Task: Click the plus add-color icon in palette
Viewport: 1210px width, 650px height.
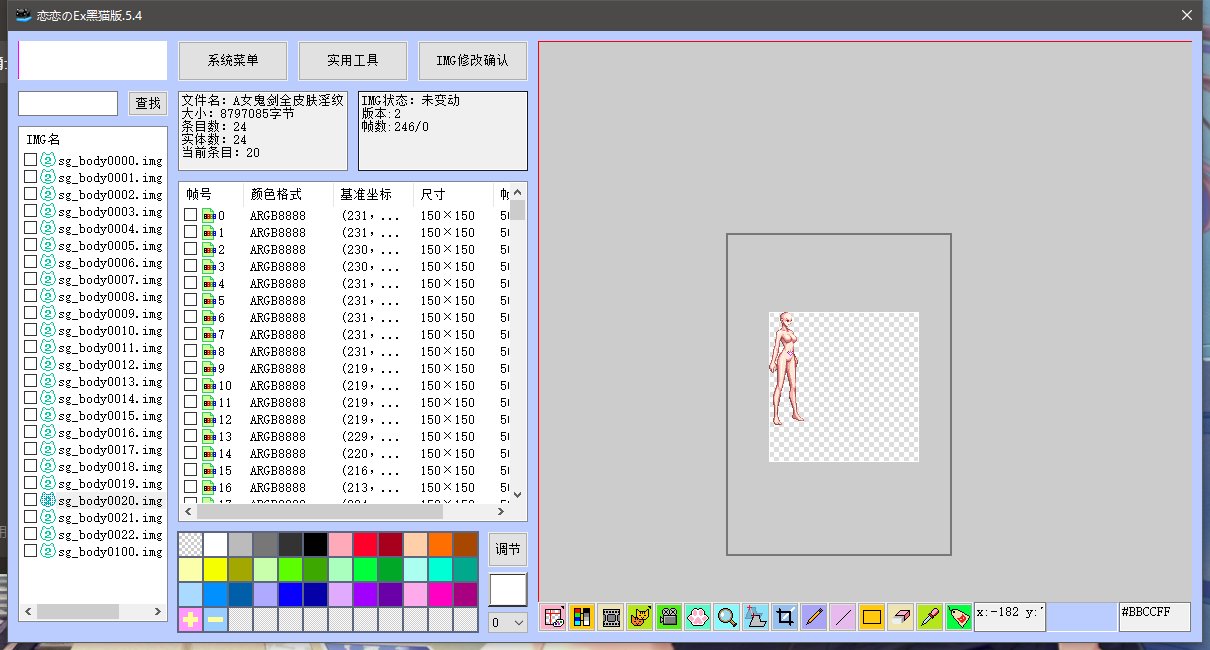Action: click(x=190, y=620)
